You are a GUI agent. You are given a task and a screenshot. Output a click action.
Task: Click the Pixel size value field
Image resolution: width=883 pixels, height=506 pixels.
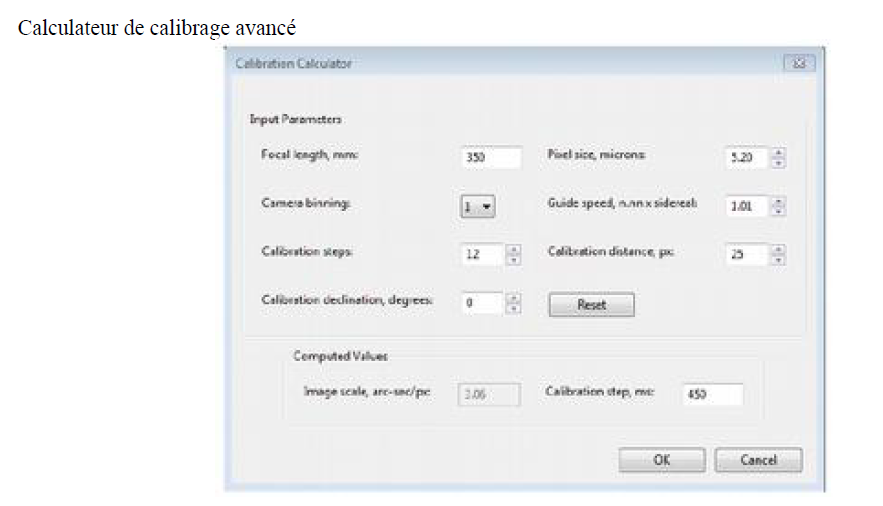click(746, 157)
